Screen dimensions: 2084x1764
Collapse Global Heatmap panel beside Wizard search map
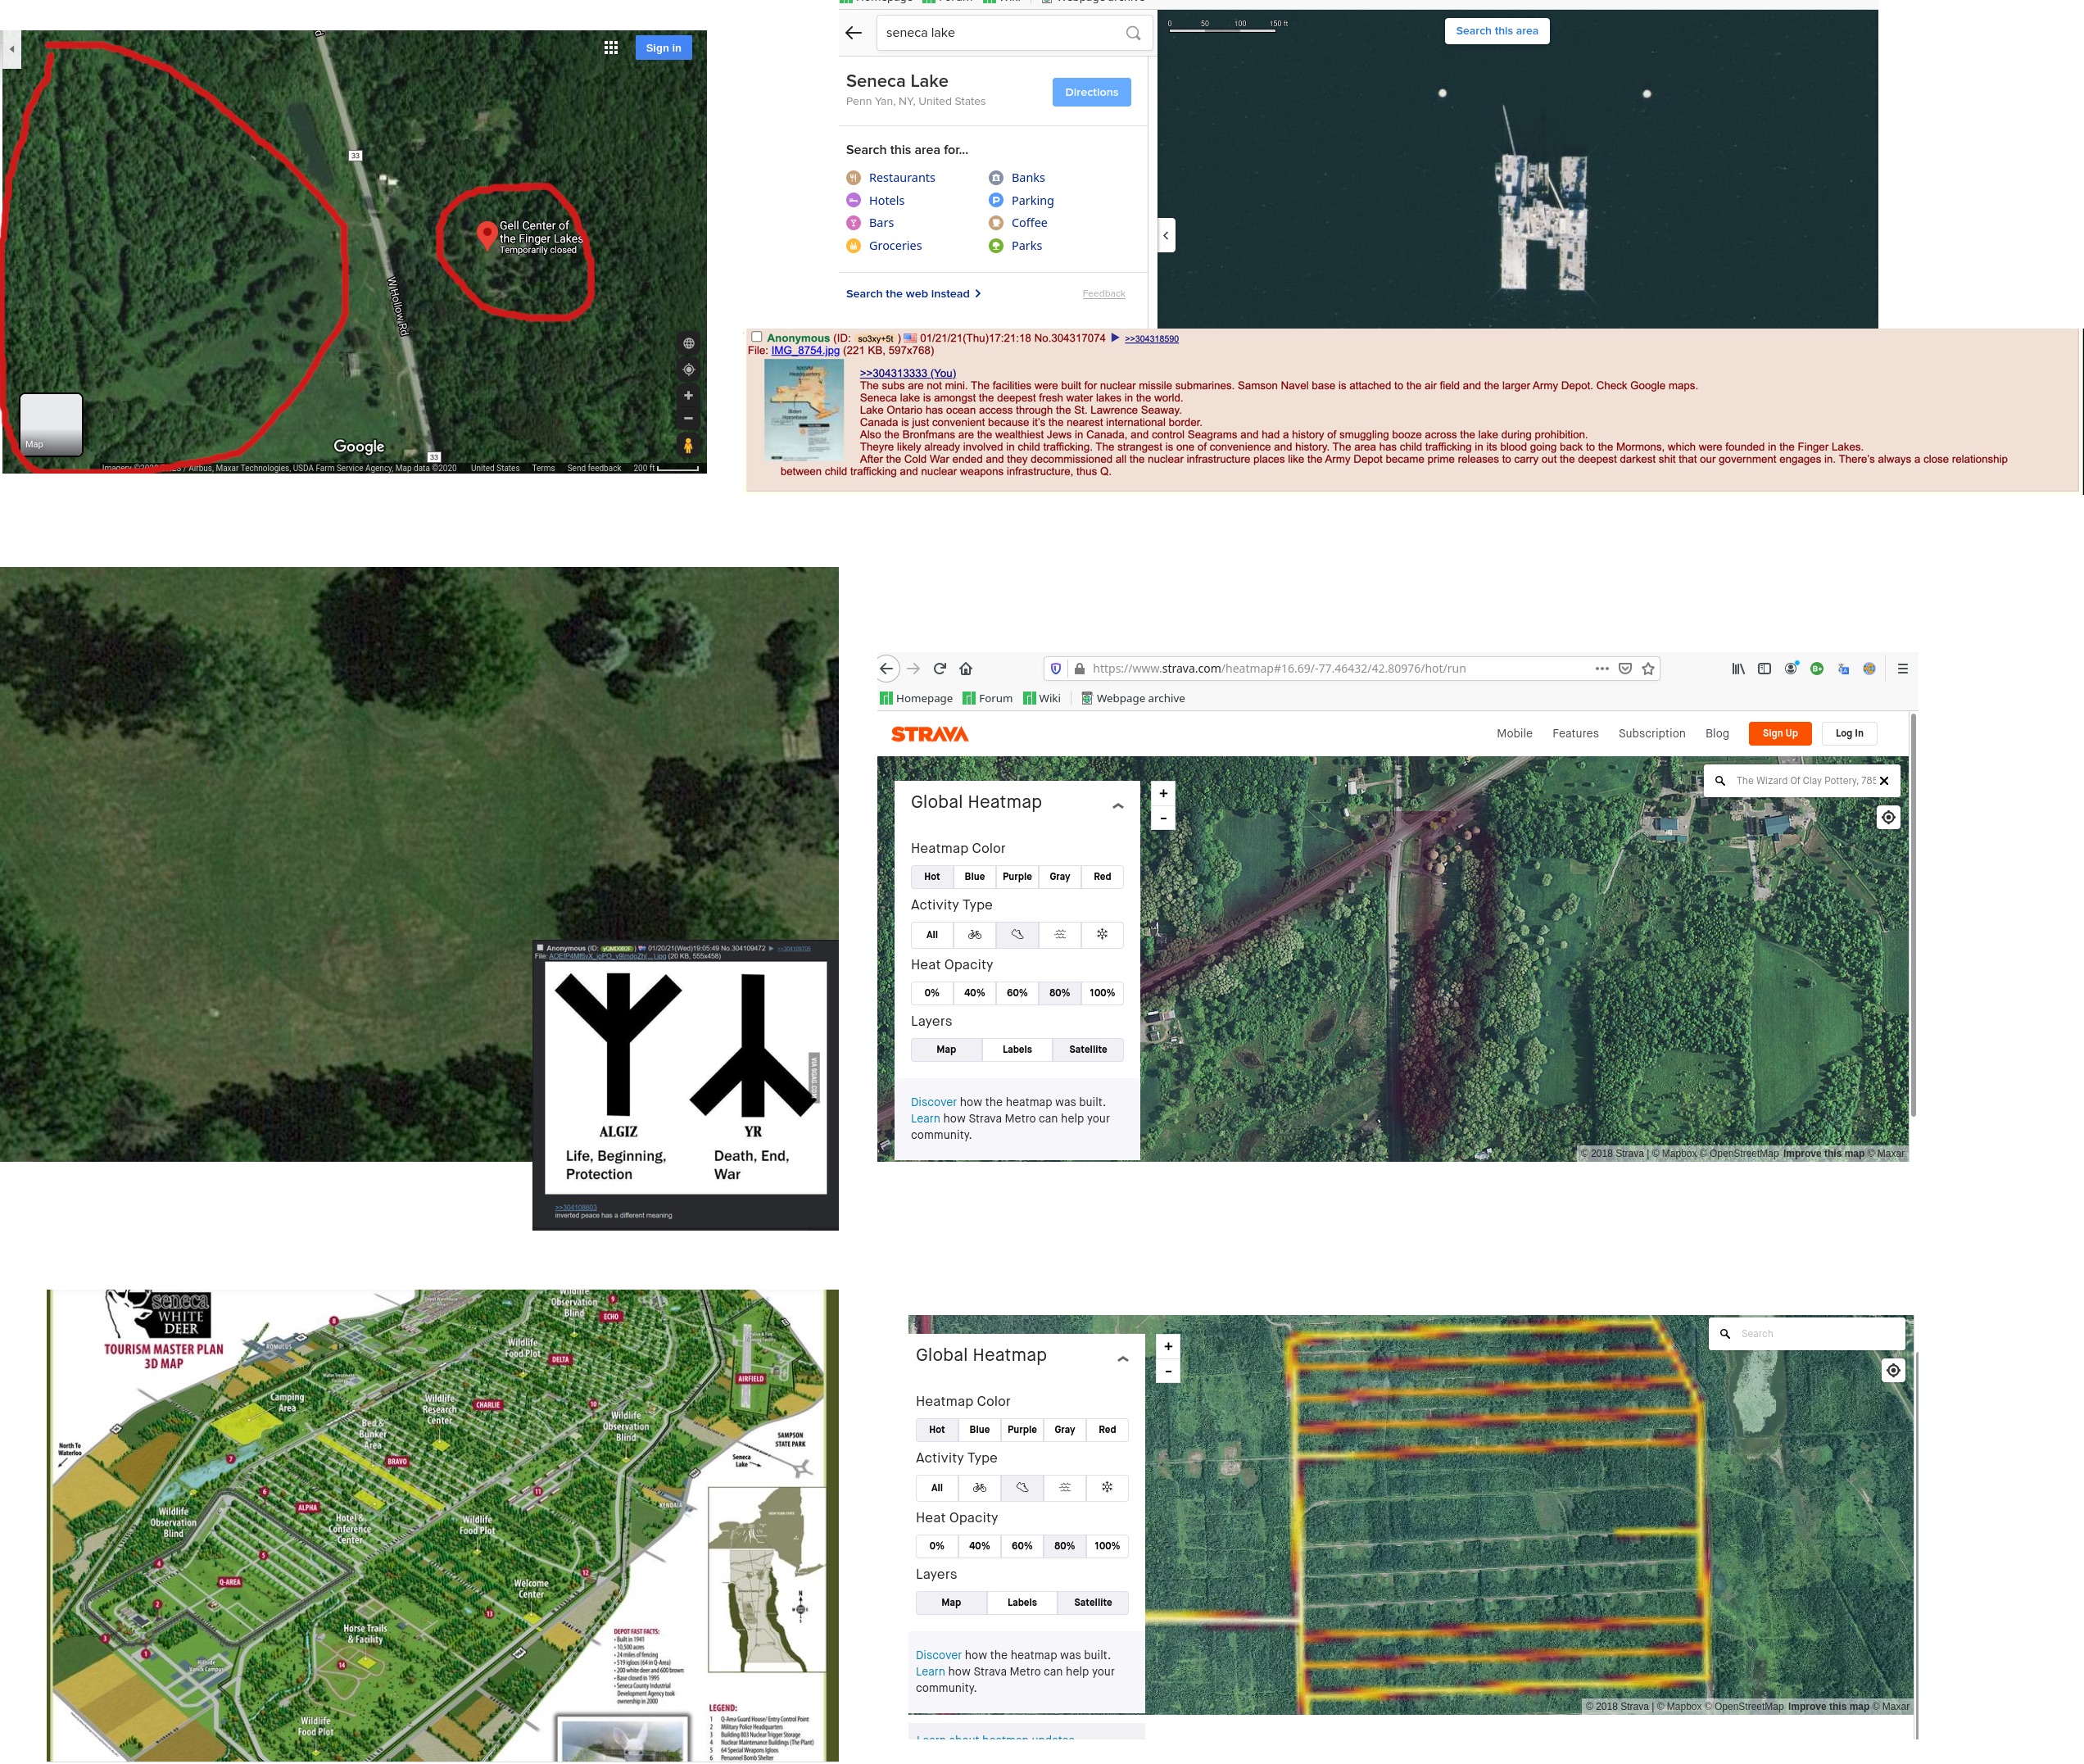click(1118, 805)
